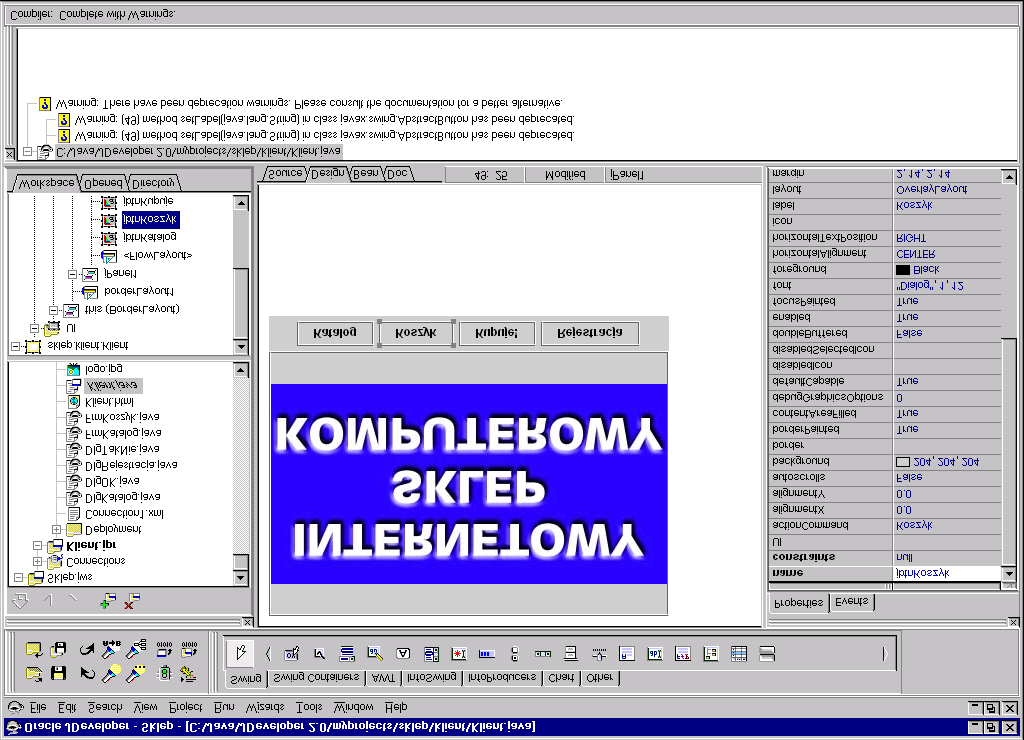1024x740 pixels.
Task: Click the flashlight with hierarchy browse icon
Action: 136,649
